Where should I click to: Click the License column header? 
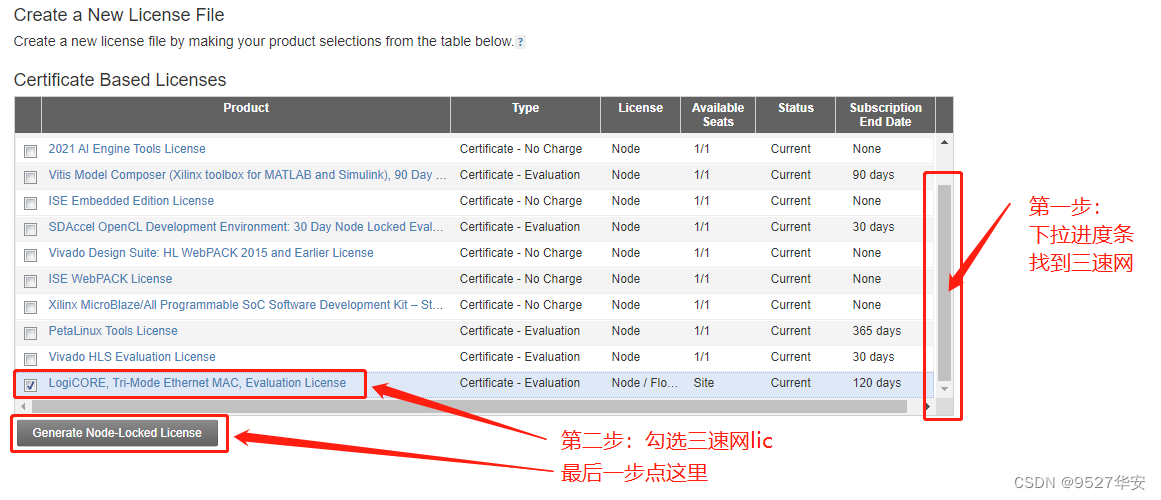click(x=640, y=115)
